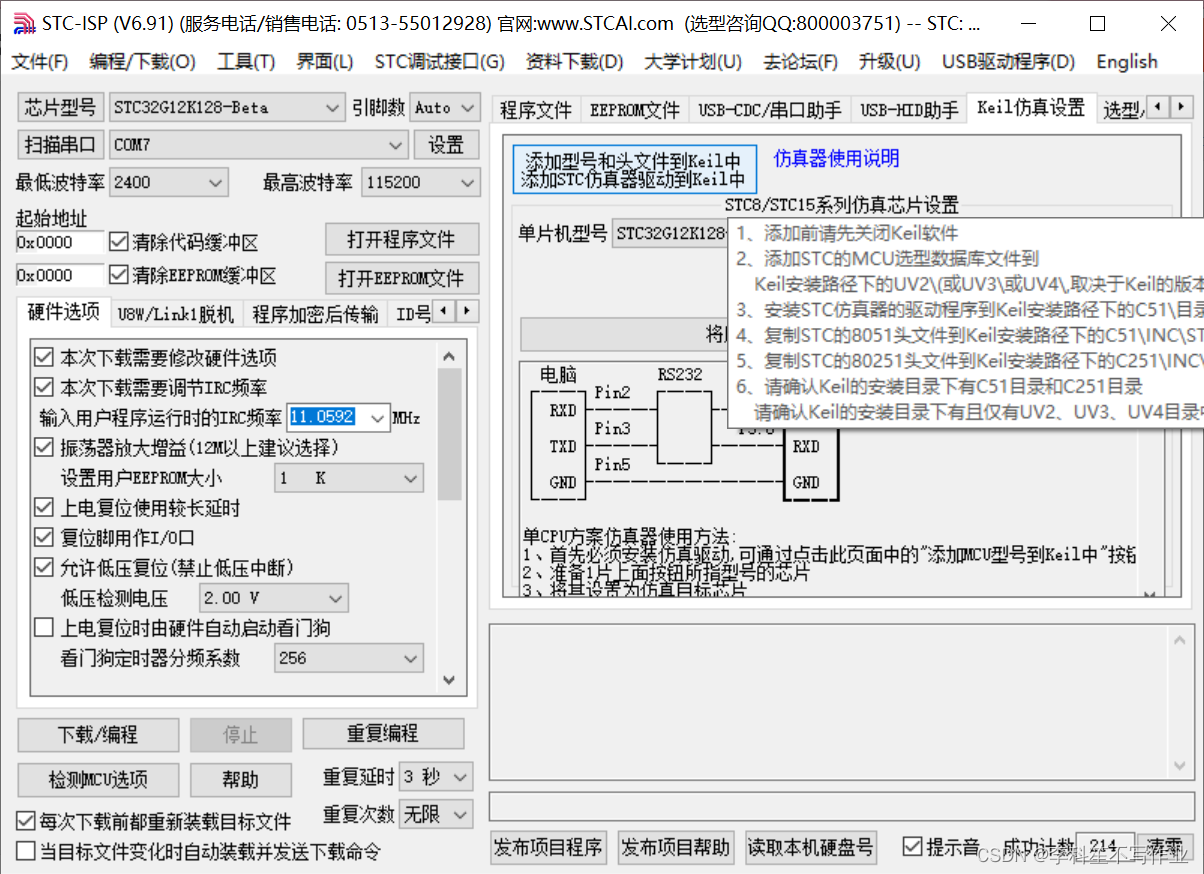Open a program file via 打开程序文件

tap(401, 239)
